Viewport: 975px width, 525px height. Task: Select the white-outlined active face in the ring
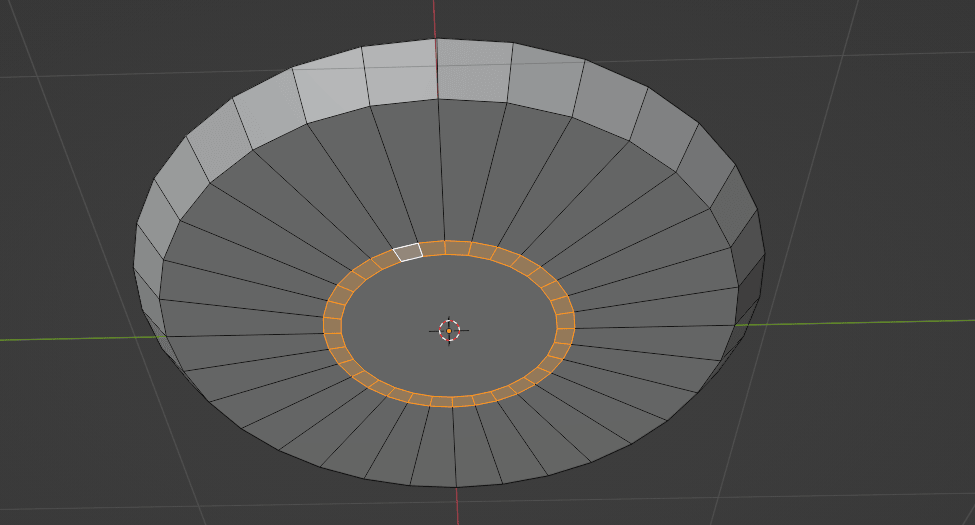[408, 252]
